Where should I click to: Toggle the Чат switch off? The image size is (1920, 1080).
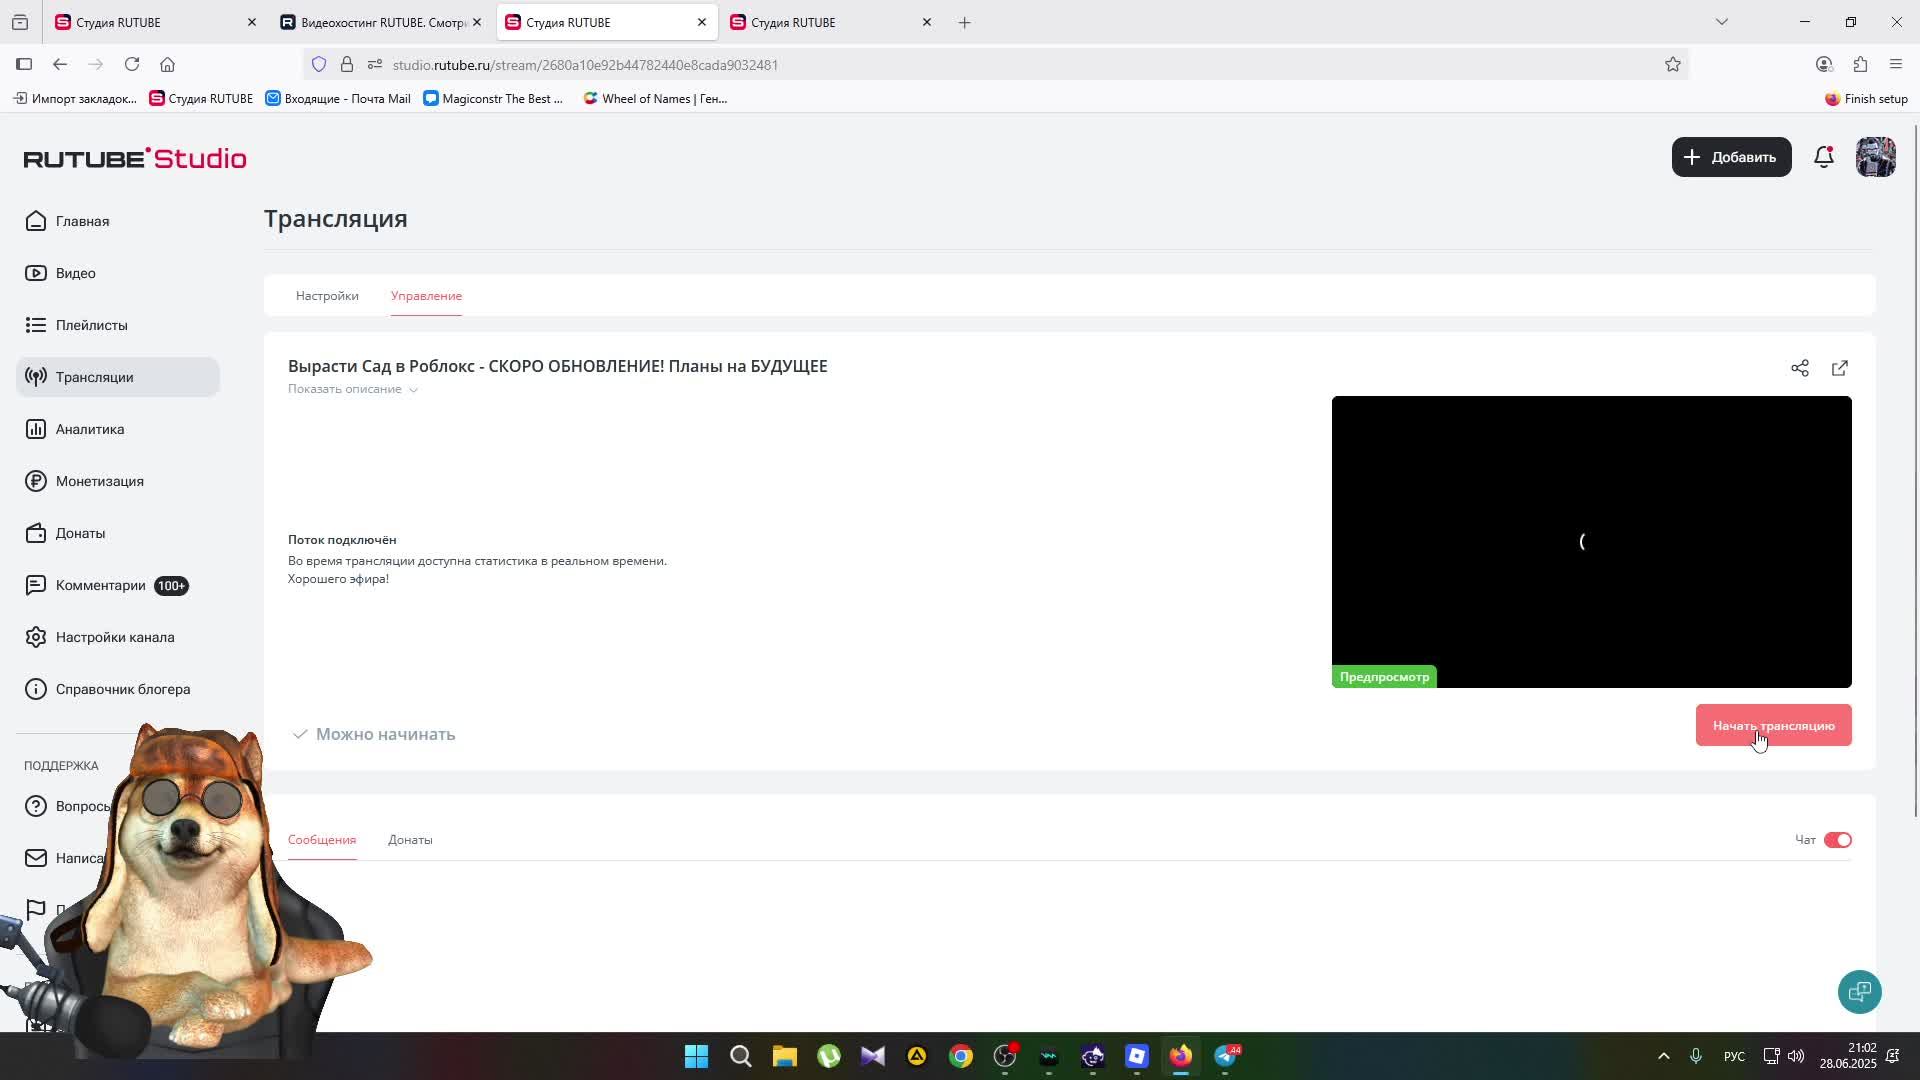pyautogui.click(x=1838, y=840)
